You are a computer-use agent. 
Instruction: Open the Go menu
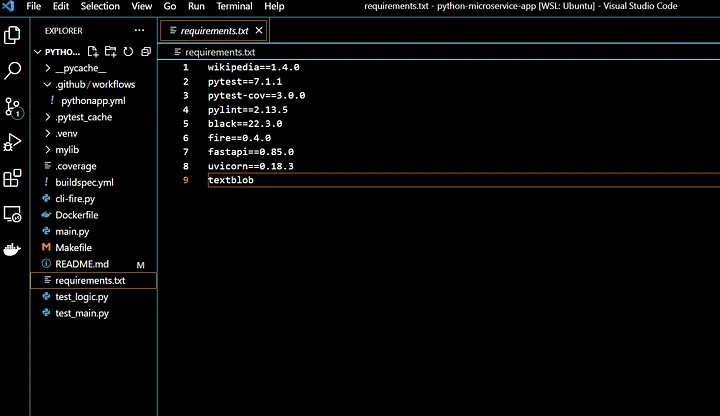(170, 6)
